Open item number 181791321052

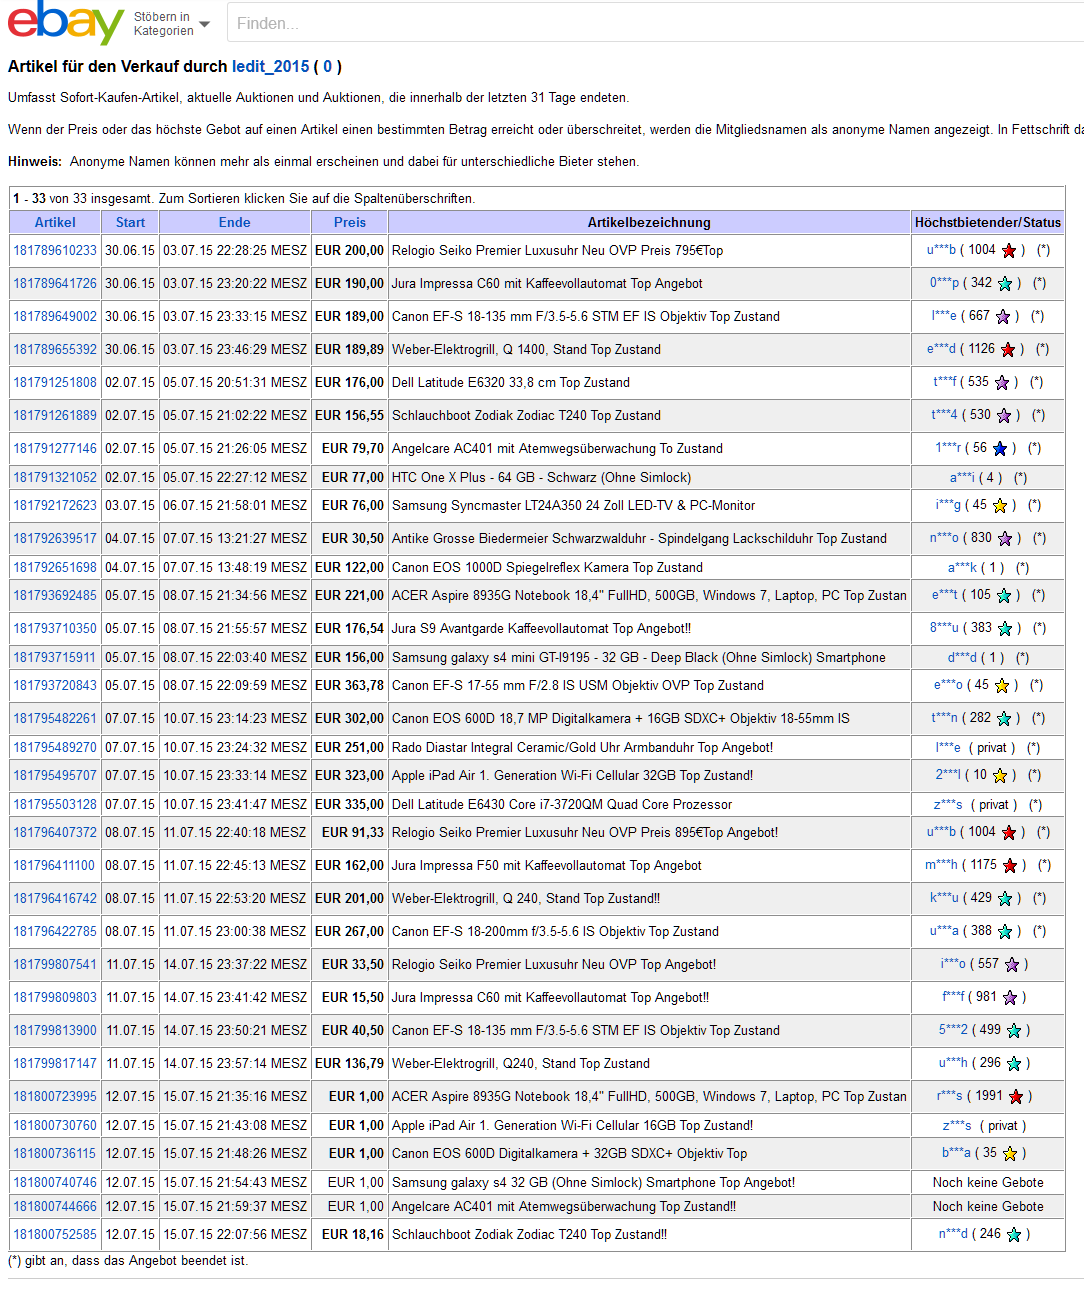pyautogui.click(x=55, y=478)
